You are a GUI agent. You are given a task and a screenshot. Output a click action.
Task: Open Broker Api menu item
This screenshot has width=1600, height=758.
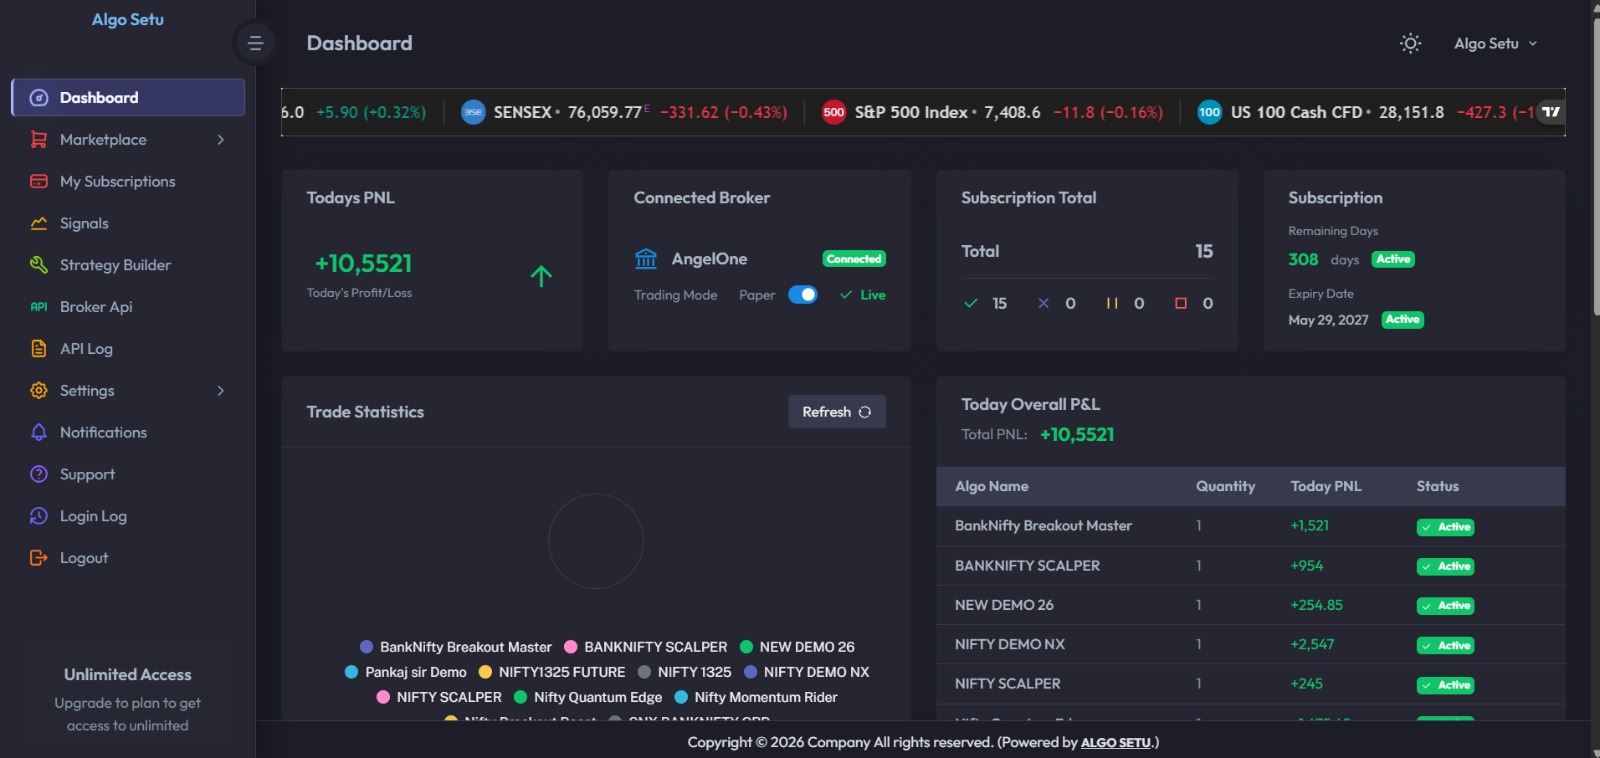tap(128, 307)
